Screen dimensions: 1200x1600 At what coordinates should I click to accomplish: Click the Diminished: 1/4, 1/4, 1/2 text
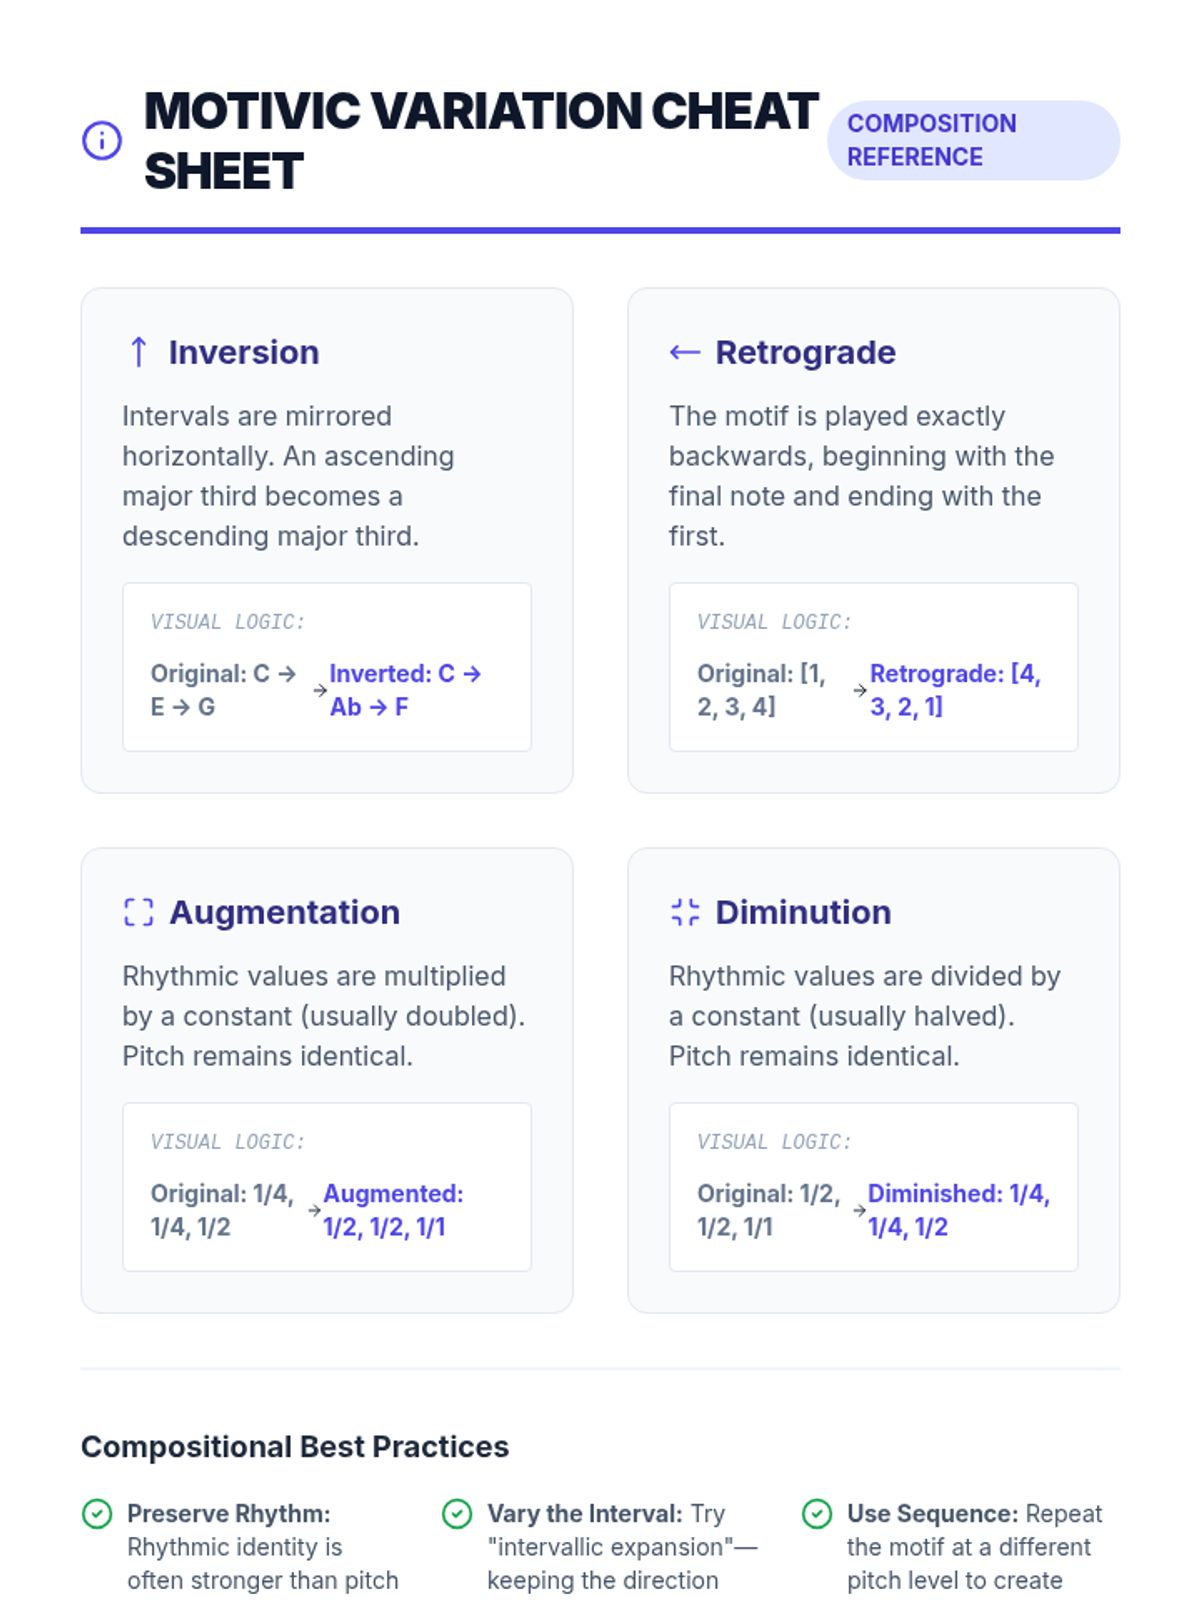(958, 1210)
